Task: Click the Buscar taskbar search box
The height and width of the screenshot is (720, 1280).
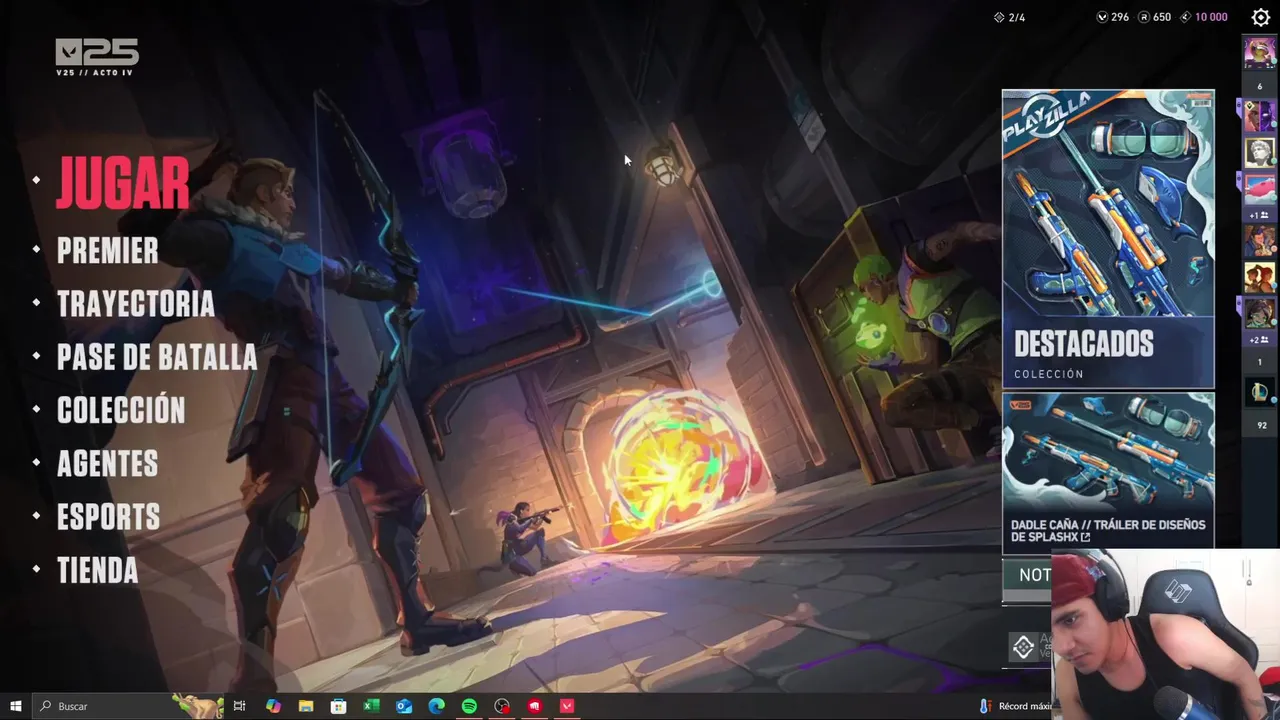Action: click(130, 706)
